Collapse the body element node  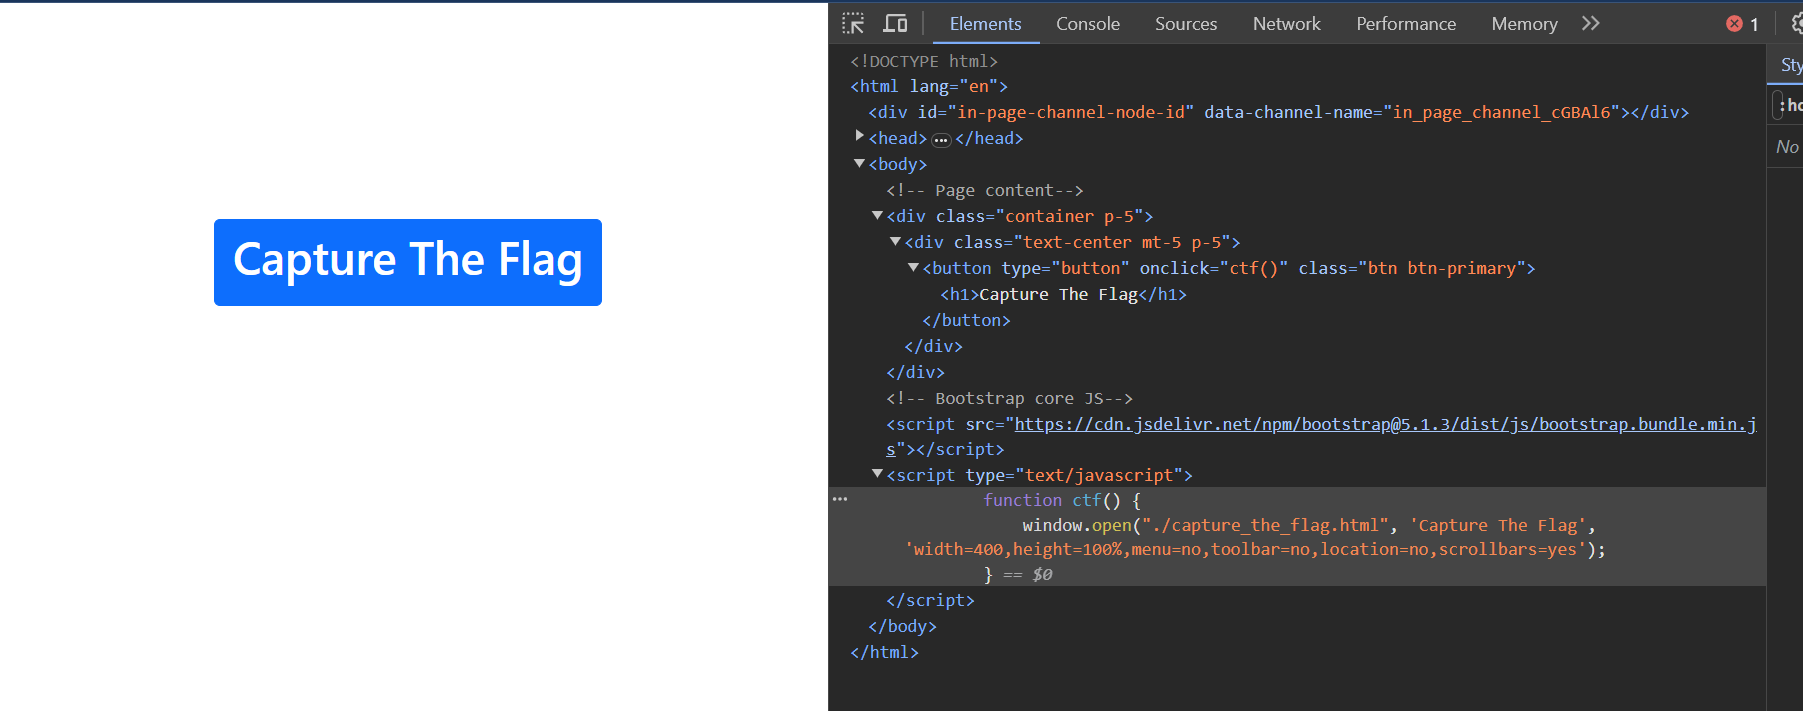tap(859, 164)
